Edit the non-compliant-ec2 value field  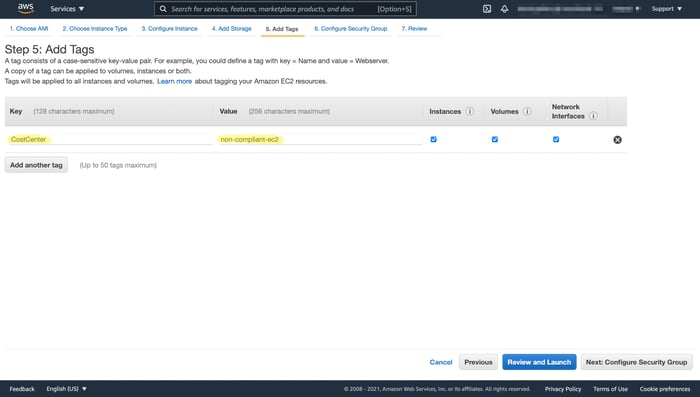click(320, 139)
